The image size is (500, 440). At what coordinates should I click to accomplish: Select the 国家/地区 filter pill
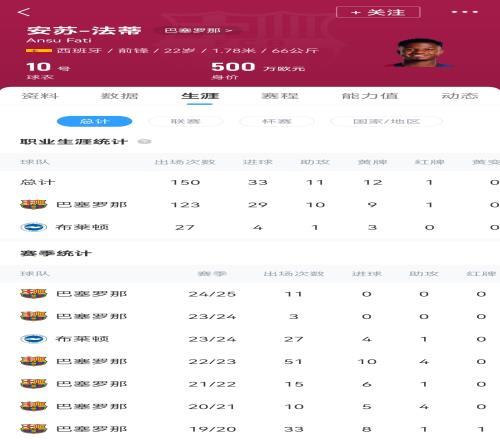(x=386, y=121)
